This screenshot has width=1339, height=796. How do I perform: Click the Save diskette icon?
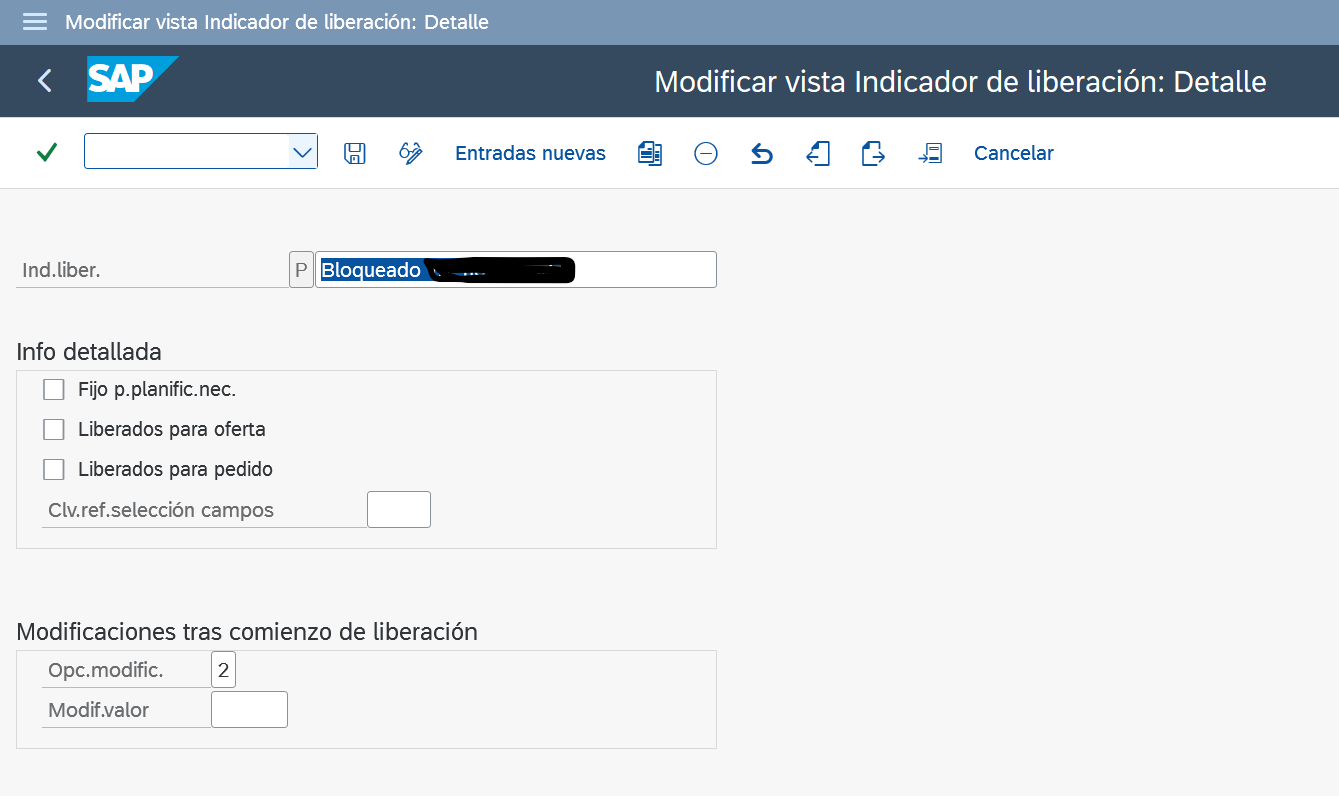tap(354, 153)
